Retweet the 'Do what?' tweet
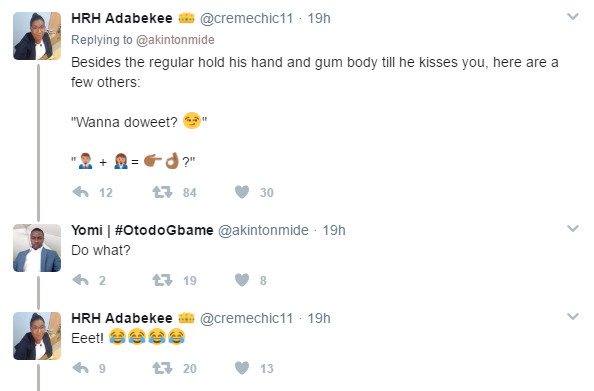This screenshot has height=391, width=594. tap(162, 280)
